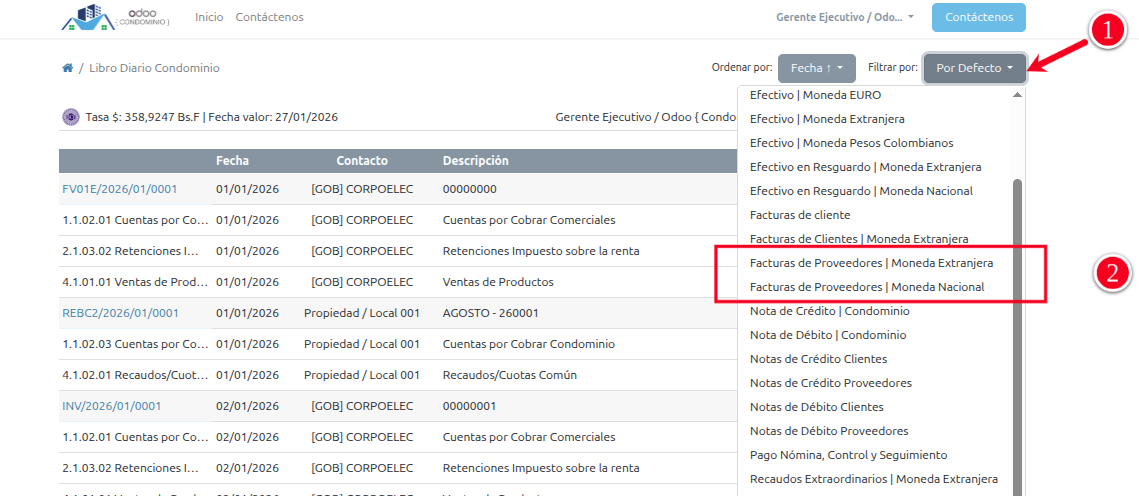Open the Fecha sort dropdown

[816, 68]
